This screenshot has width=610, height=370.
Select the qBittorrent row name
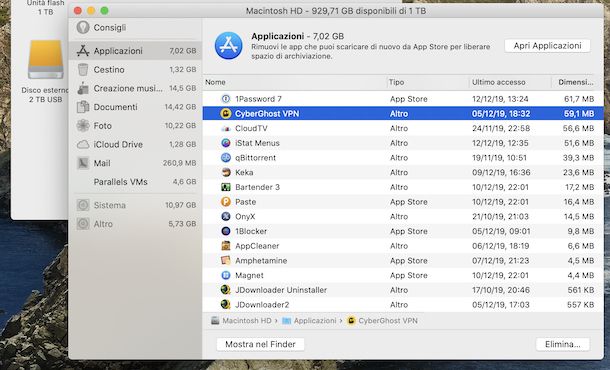255,158
